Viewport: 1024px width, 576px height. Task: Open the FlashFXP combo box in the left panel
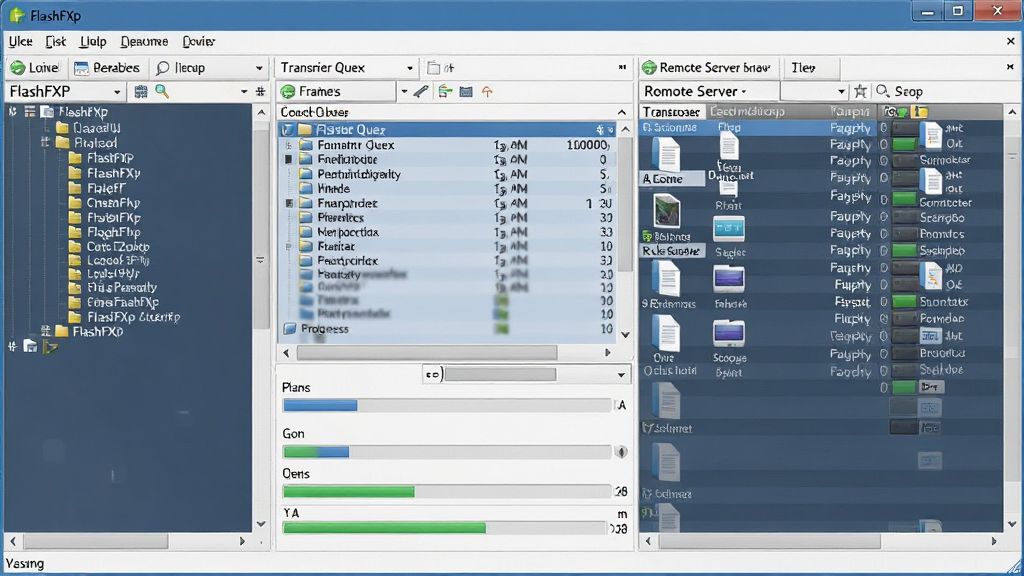tap(64, 91)
